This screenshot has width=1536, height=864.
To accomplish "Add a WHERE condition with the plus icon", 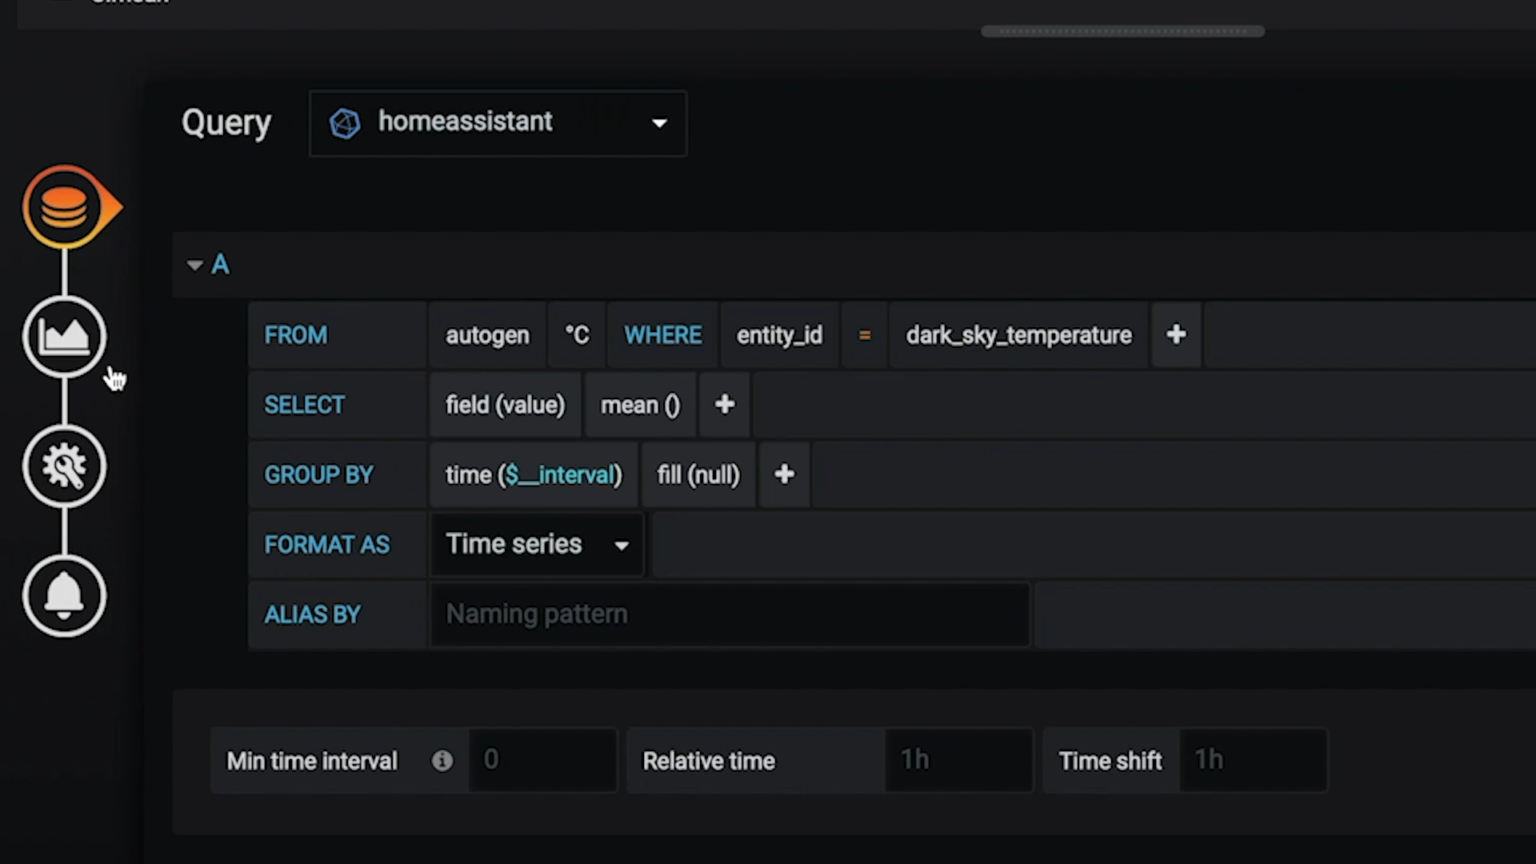I will click(1175, 335).
